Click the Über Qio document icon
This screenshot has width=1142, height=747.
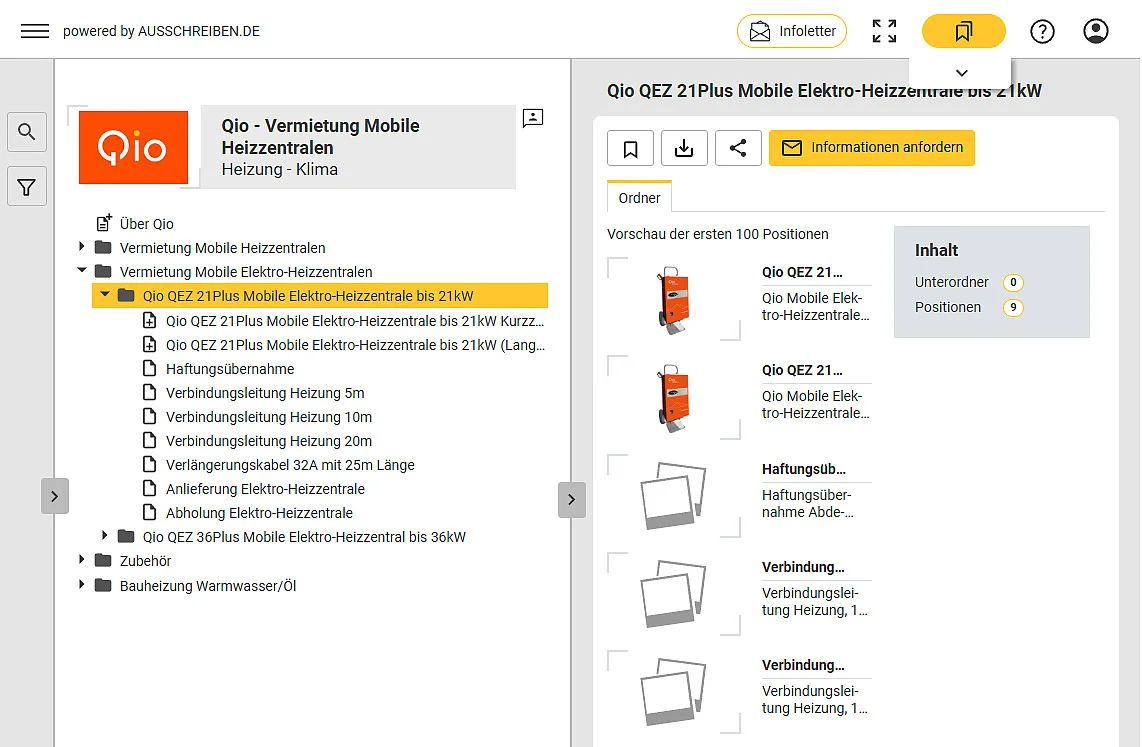pyautogui.click(x=104, y=222)
